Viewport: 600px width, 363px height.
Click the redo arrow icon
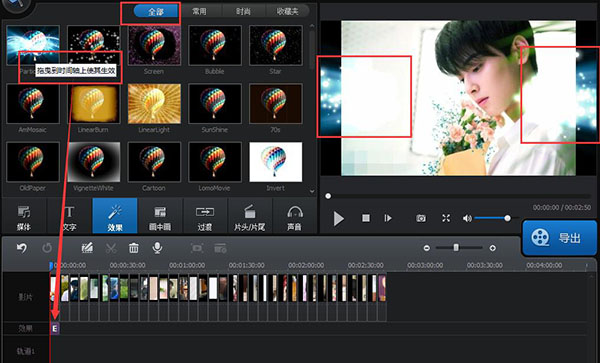pos(47,248)
